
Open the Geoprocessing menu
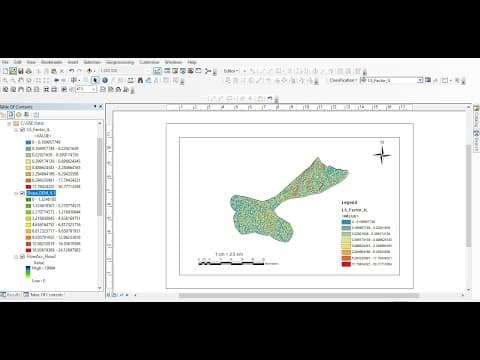click(x=120, y=62)
